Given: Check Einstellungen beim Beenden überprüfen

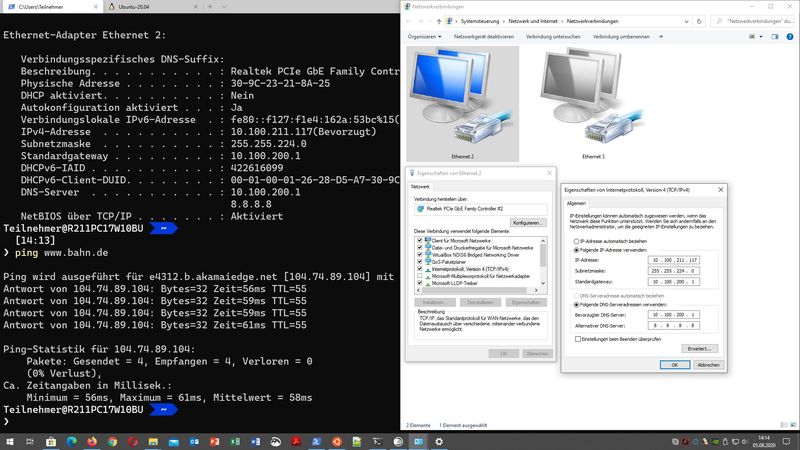Looking at the screenshot, I should [578, 339].
